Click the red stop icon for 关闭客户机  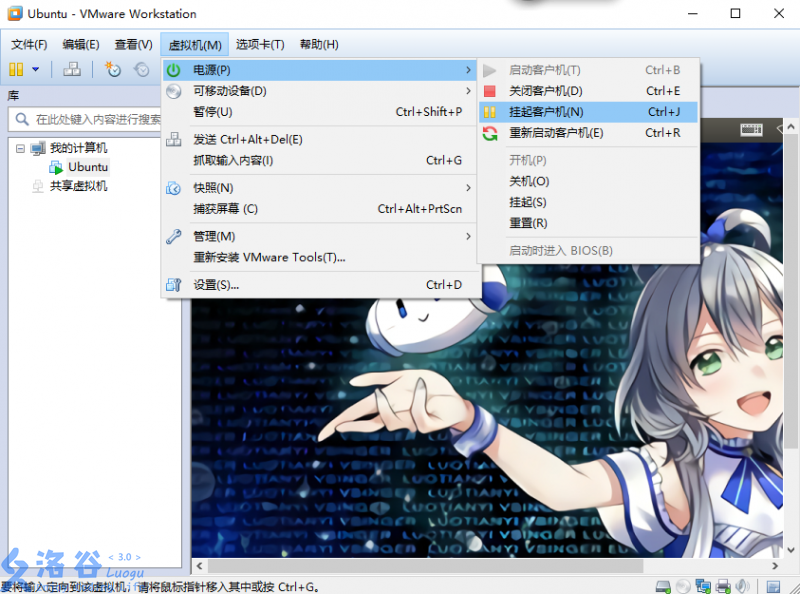490,91
